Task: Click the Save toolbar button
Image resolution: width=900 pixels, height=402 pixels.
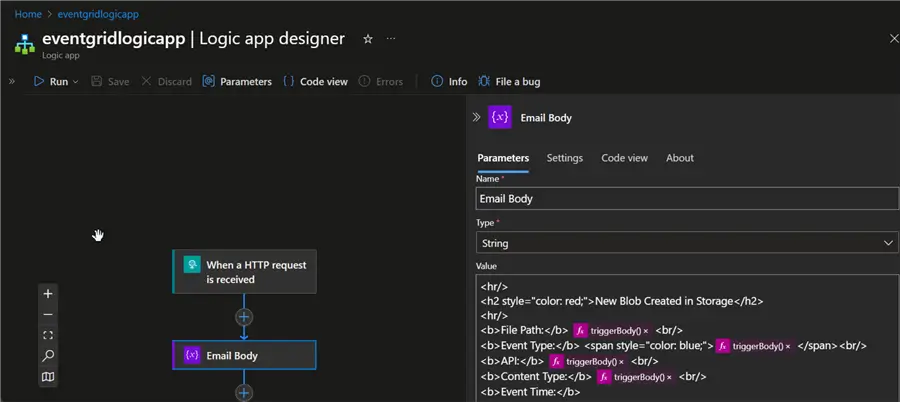Action: [x=110, y=82]
